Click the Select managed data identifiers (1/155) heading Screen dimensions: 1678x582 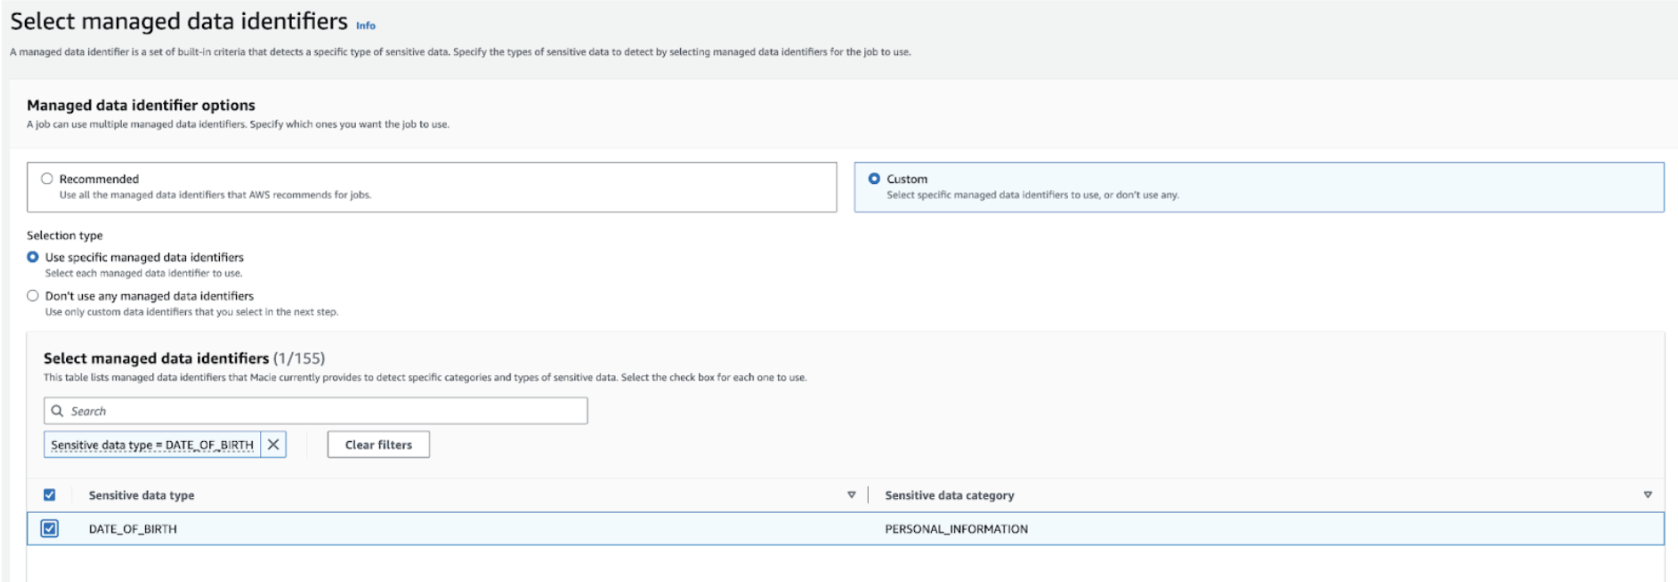(x=184, y=358)
